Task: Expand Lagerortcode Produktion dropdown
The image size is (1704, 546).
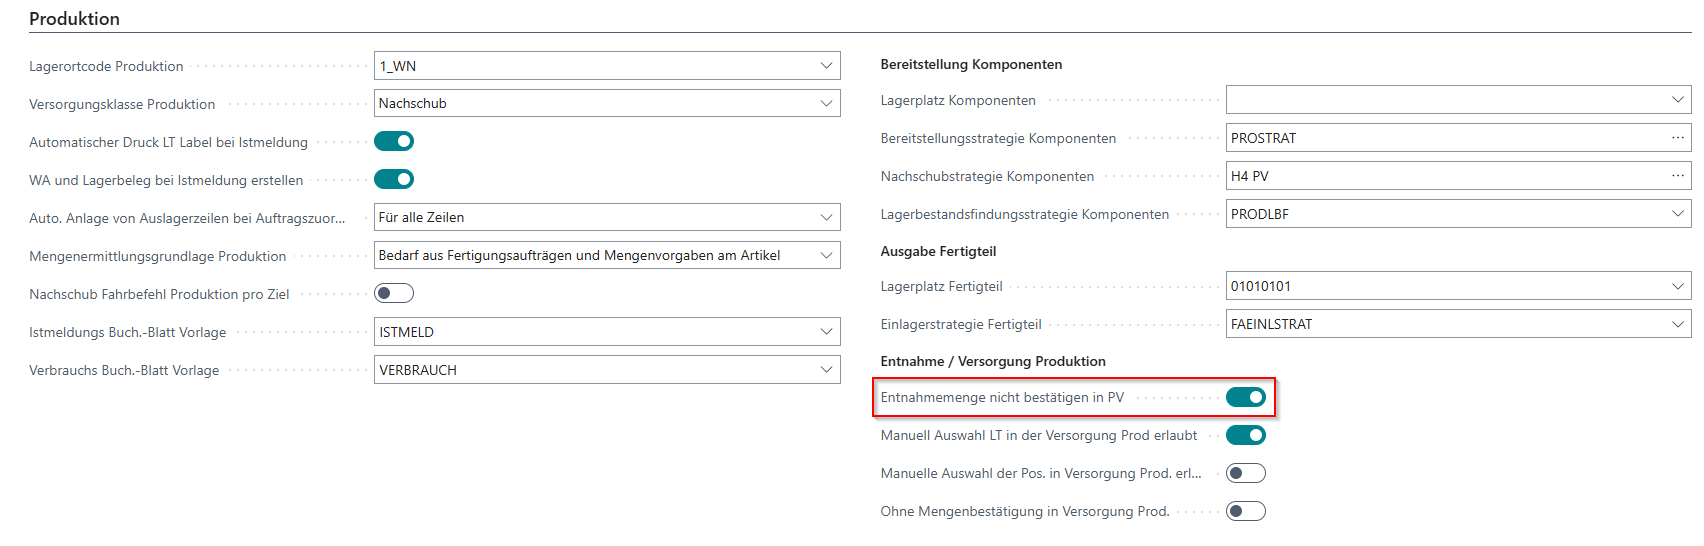Action: tap(826, 66)
